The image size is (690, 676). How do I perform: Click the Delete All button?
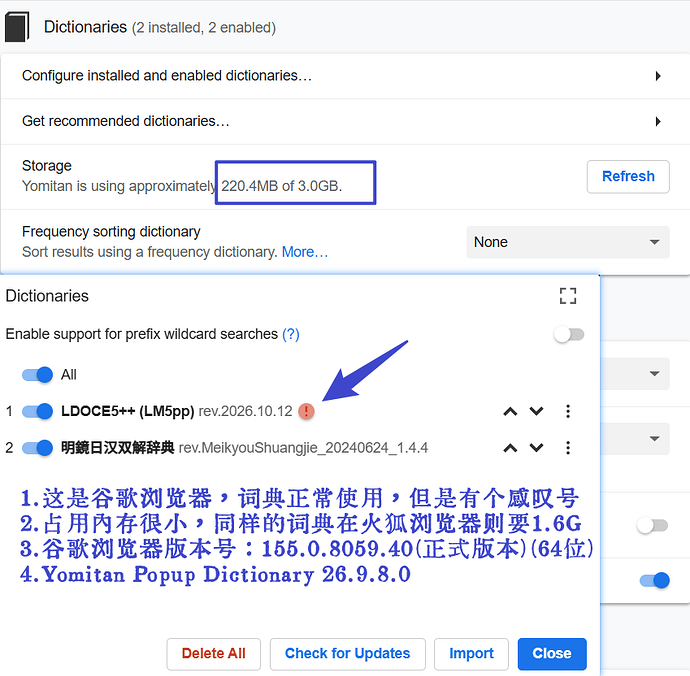213,654
